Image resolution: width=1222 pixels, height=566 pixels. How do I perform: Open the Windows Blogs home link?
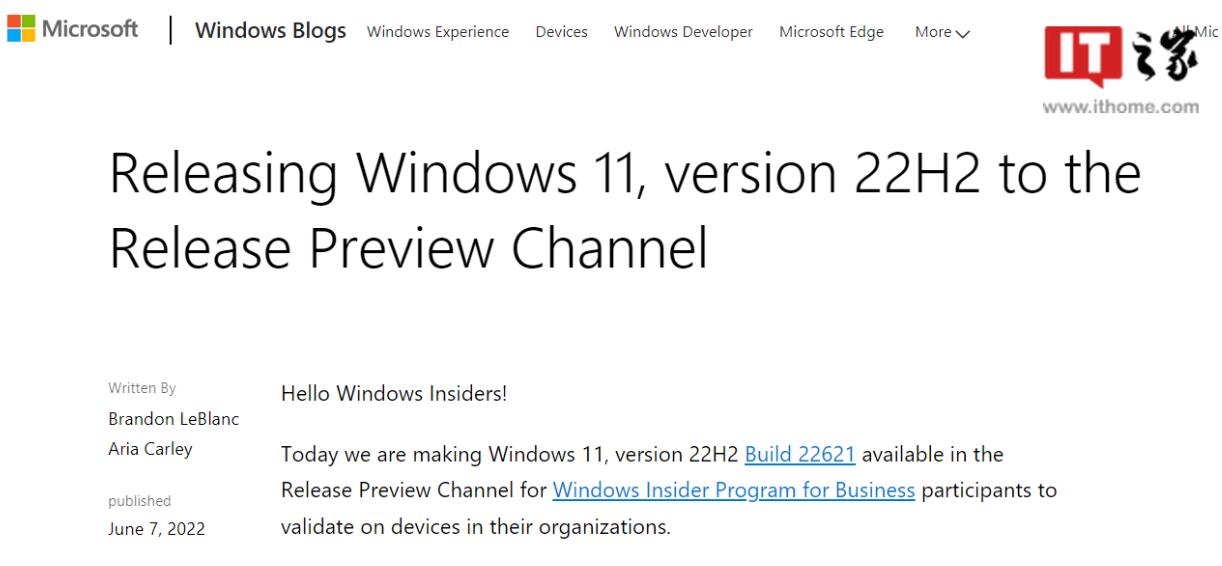click(x=271, y=30)
